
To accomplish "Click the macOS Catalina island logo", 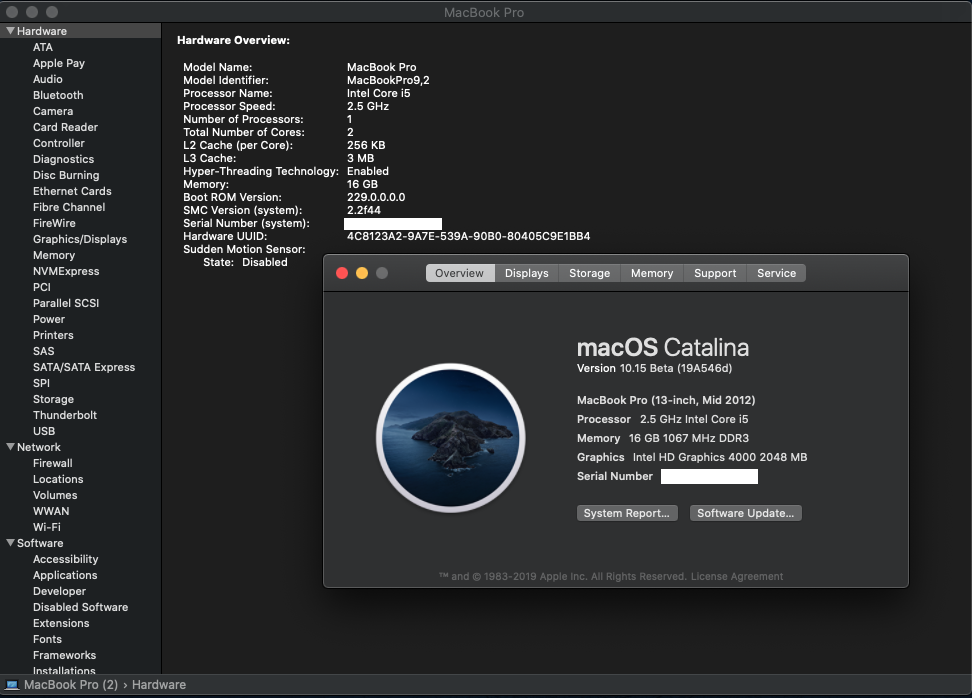I will click(x=451, y=438).
